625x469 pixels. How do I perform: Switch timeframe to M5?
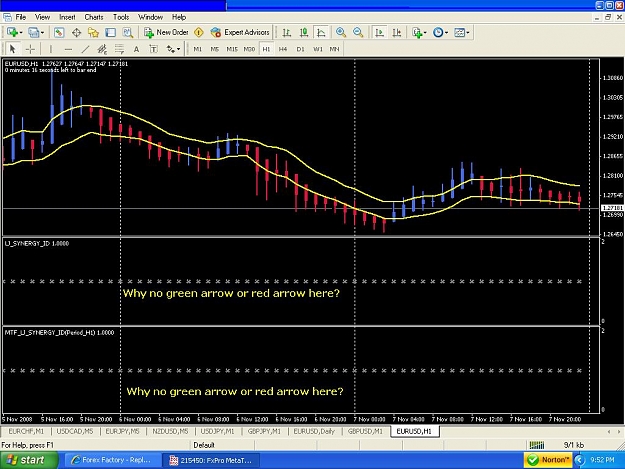214,49
